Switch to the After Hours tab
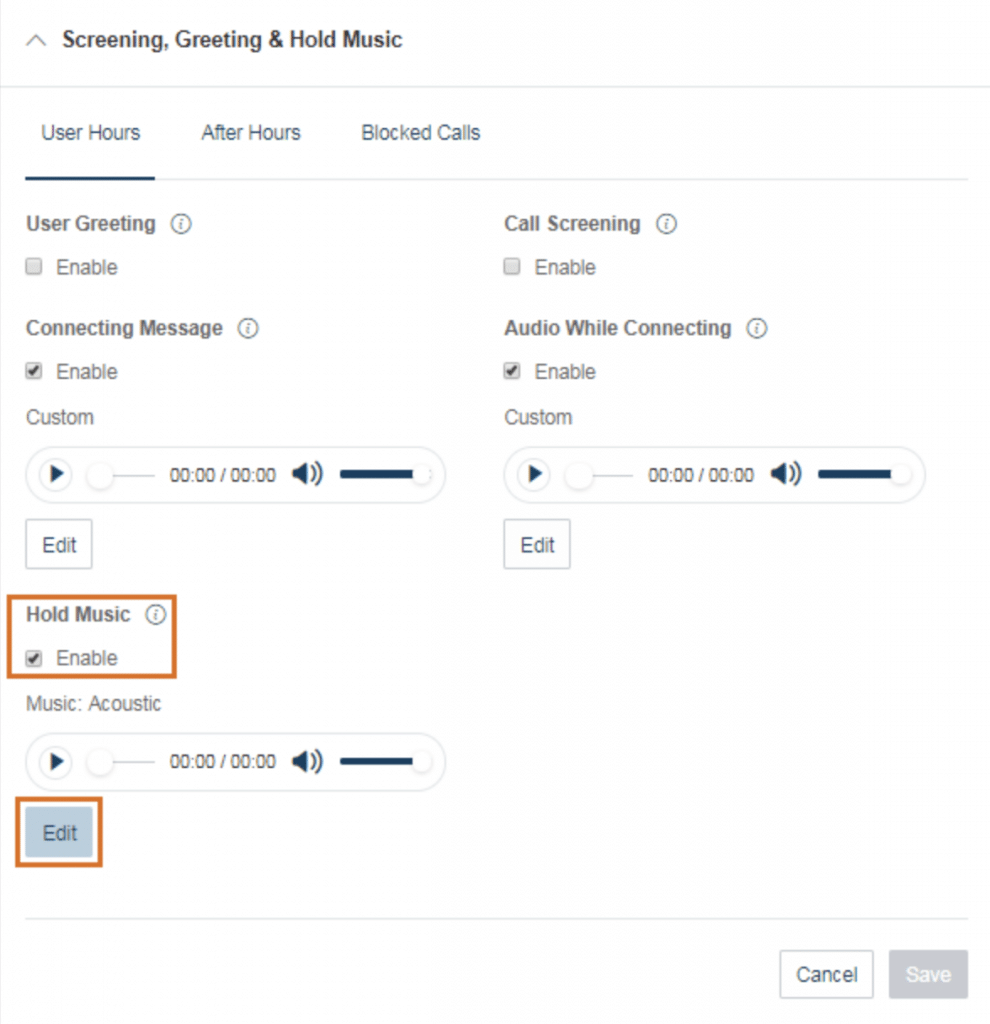Image resolution: width=990 pixels, height=1024 pixels. coord(251,133)
